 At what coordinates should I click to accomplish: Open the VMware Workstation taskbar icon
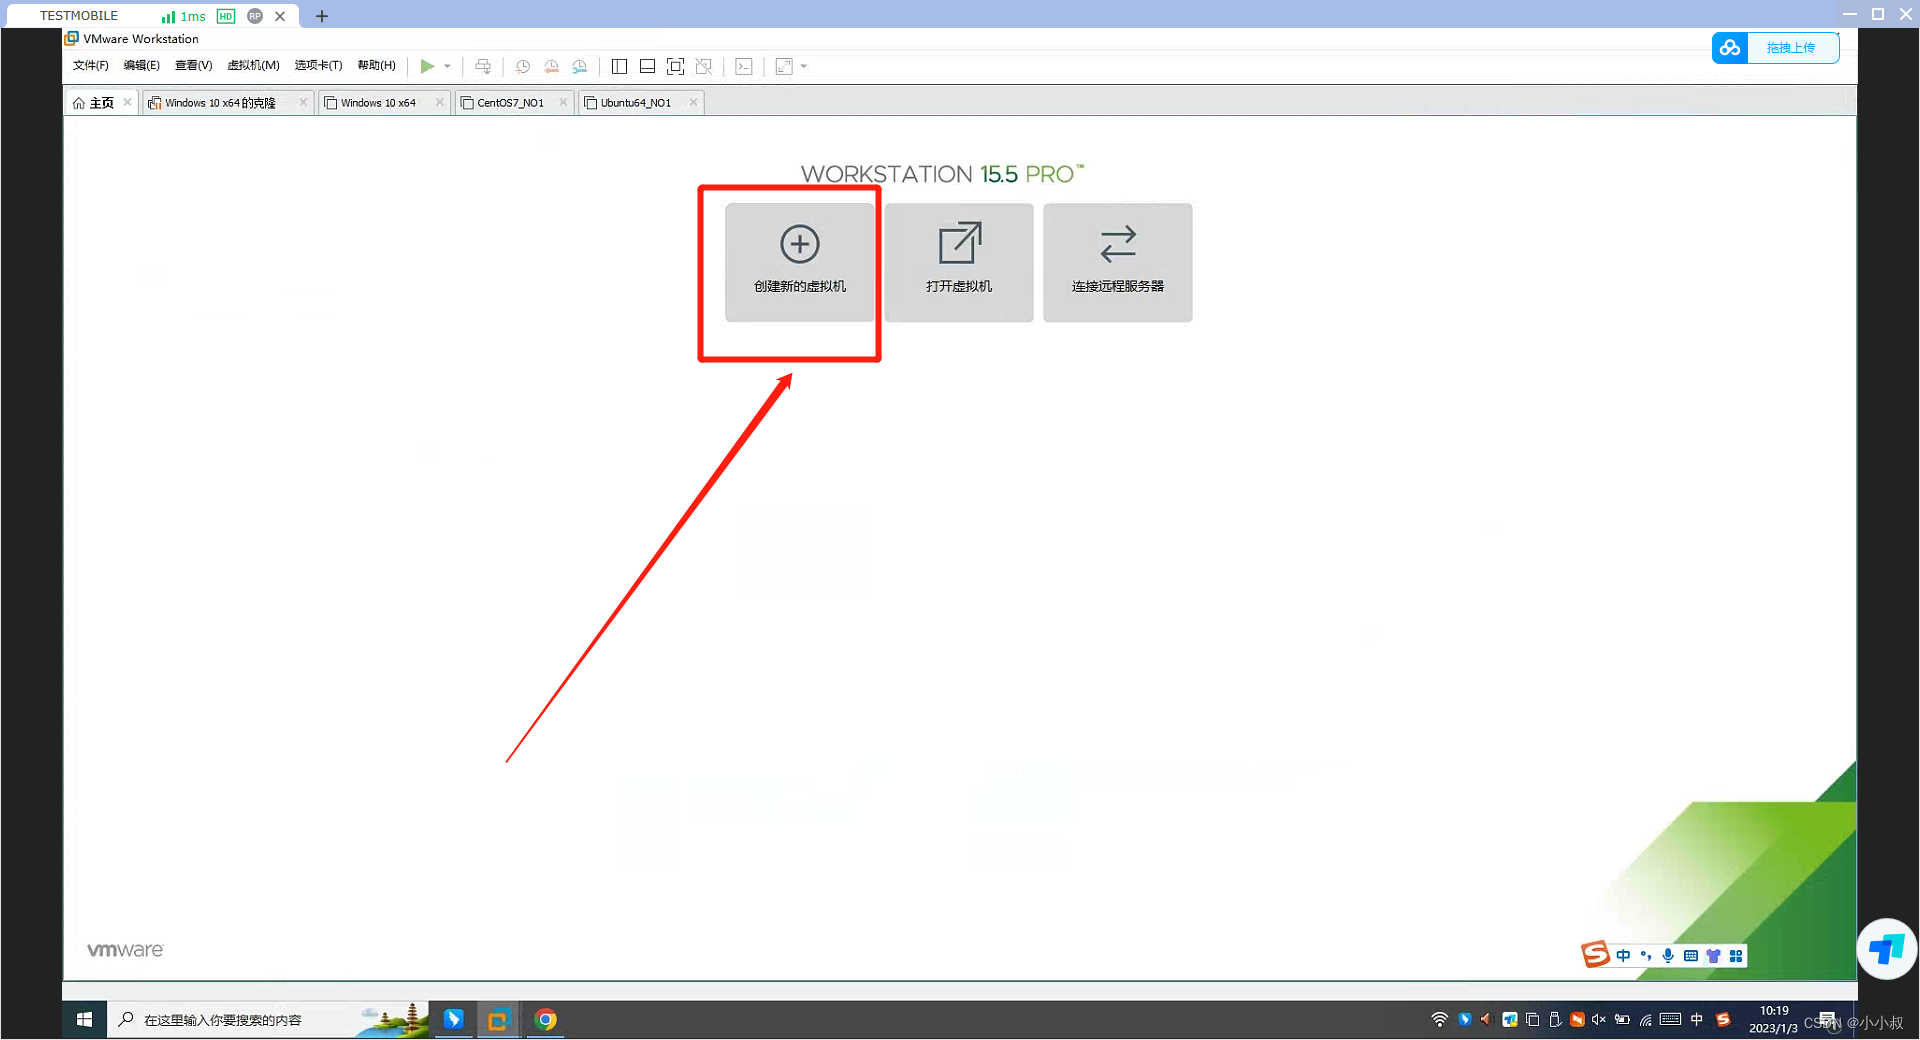(x=498, y=1019)
